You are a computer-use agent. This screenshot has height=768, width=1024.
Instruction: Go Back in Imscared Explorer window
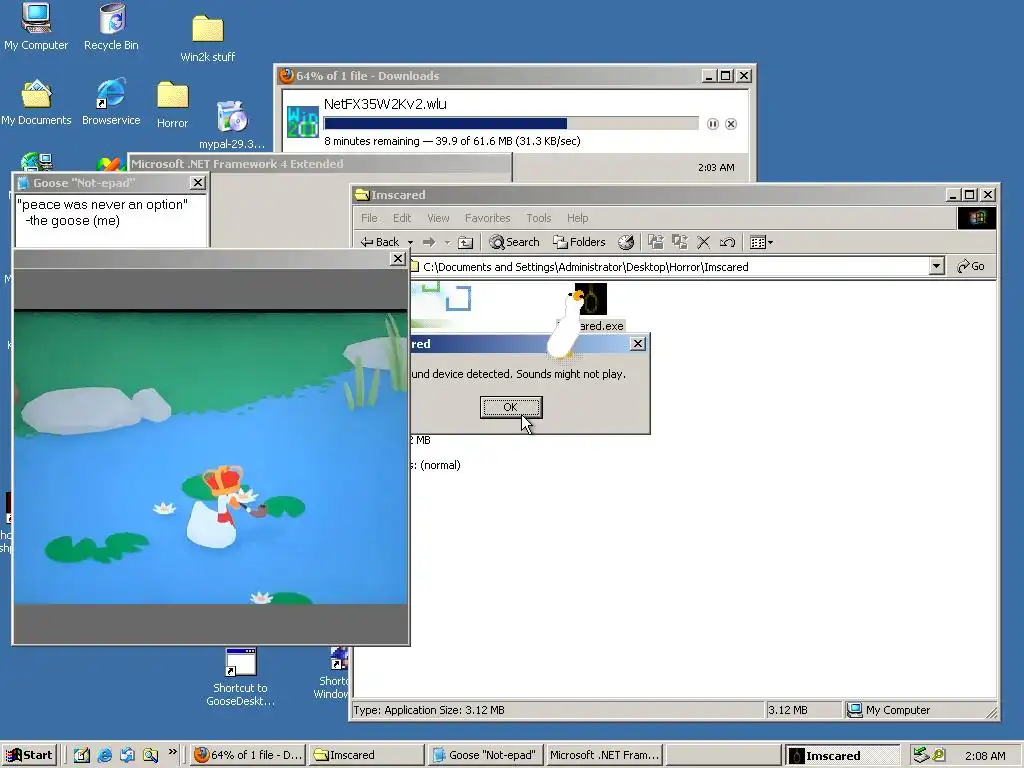pos(380,242)
